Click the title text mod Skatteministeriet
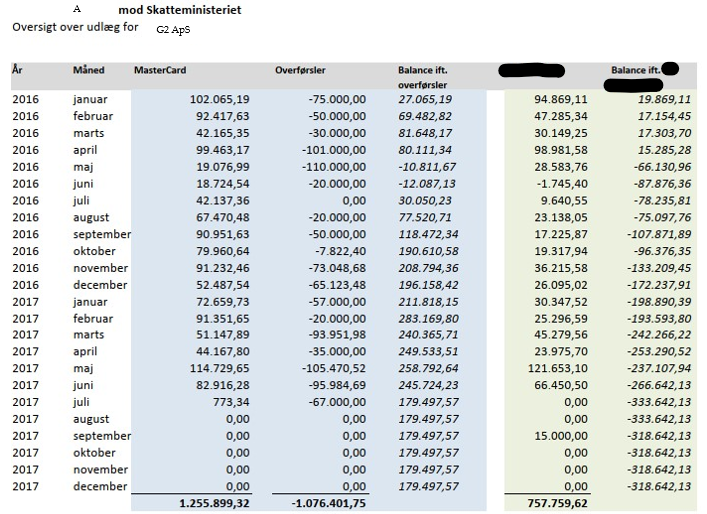707x514 pixels. pos(179,10)
